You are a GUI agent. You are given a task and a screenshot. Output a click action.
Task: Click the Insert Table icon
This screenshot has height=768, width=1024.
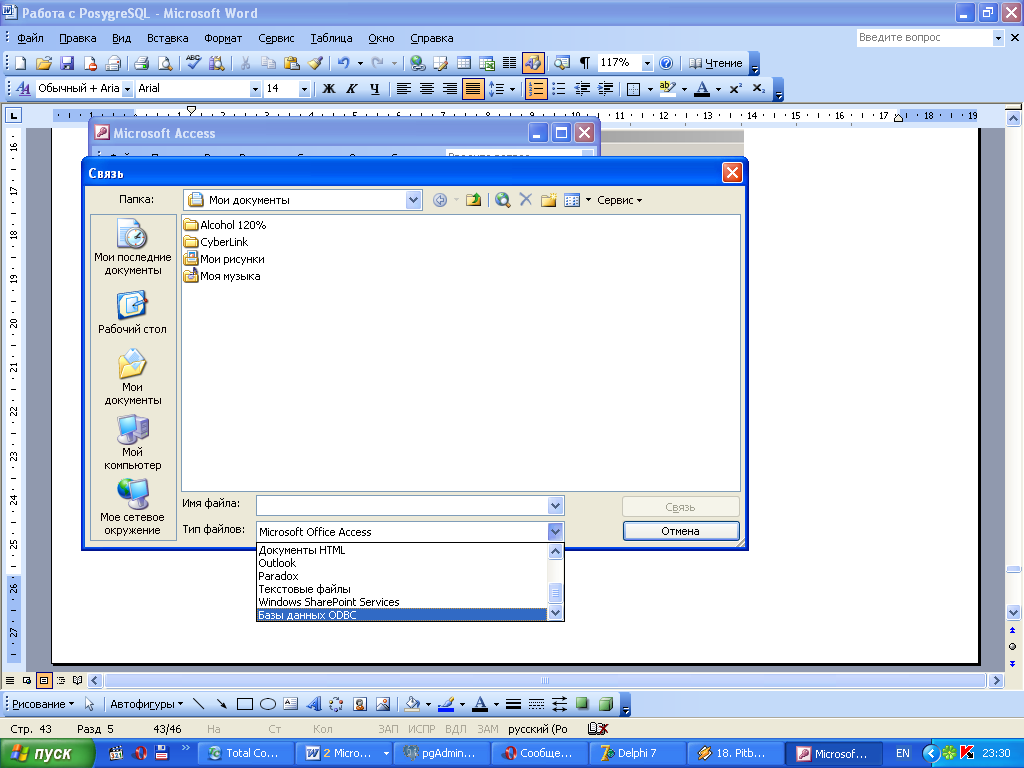click(464, 63)
